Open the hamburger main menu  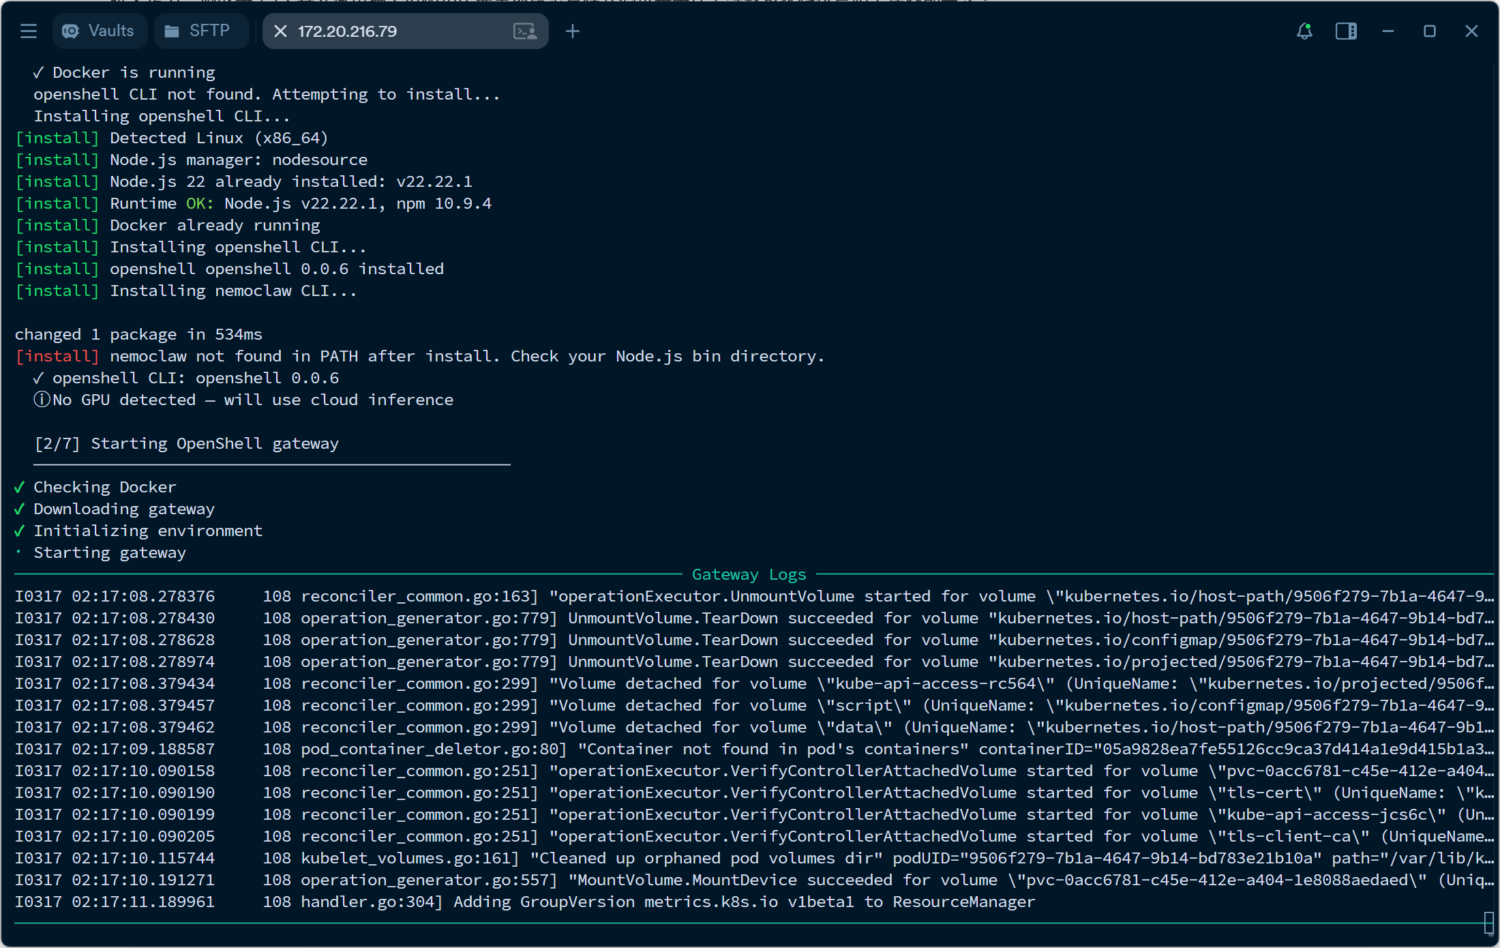click(x=28, y=31)
